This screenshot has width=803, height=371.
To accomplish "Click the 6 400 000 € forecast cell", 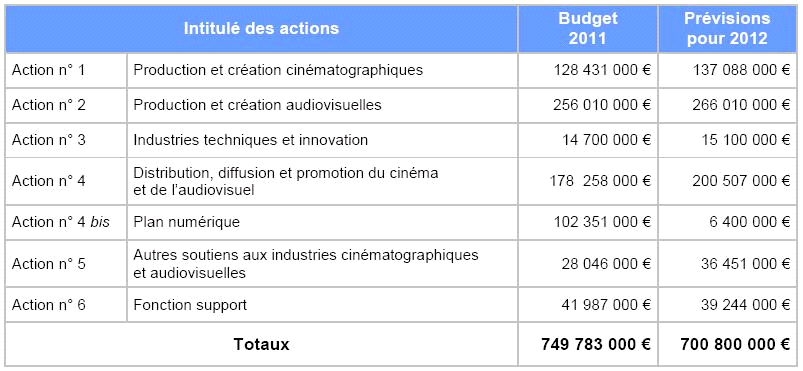I will (x=727, y=222).
